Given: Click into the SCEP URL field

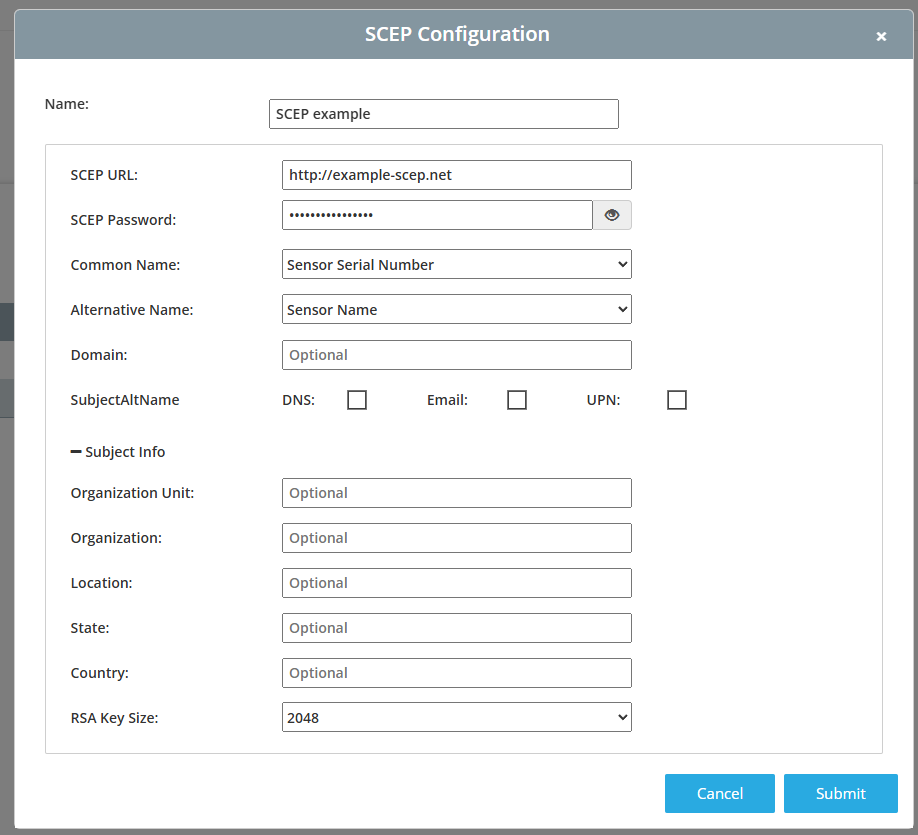Looking at the screenshot, I should tap(457, 175).
